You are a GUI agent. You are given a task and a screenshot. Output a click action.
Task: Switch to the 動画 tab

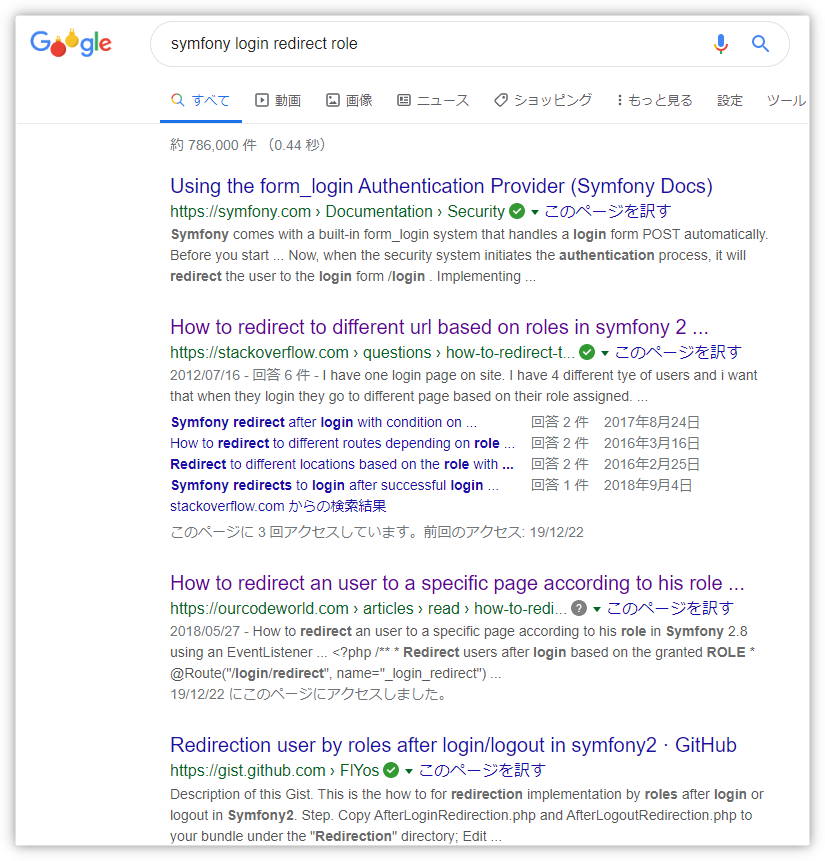click(278, 100)
